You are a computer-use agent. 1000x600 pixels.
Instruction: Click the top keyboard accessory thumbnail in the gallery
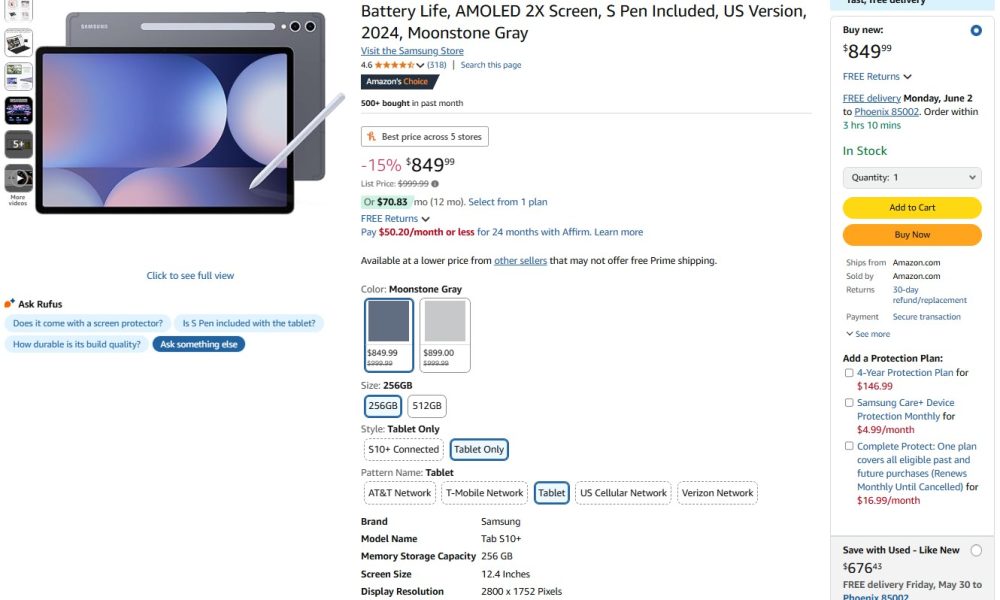pyautogui.click(x=18, y=42)
